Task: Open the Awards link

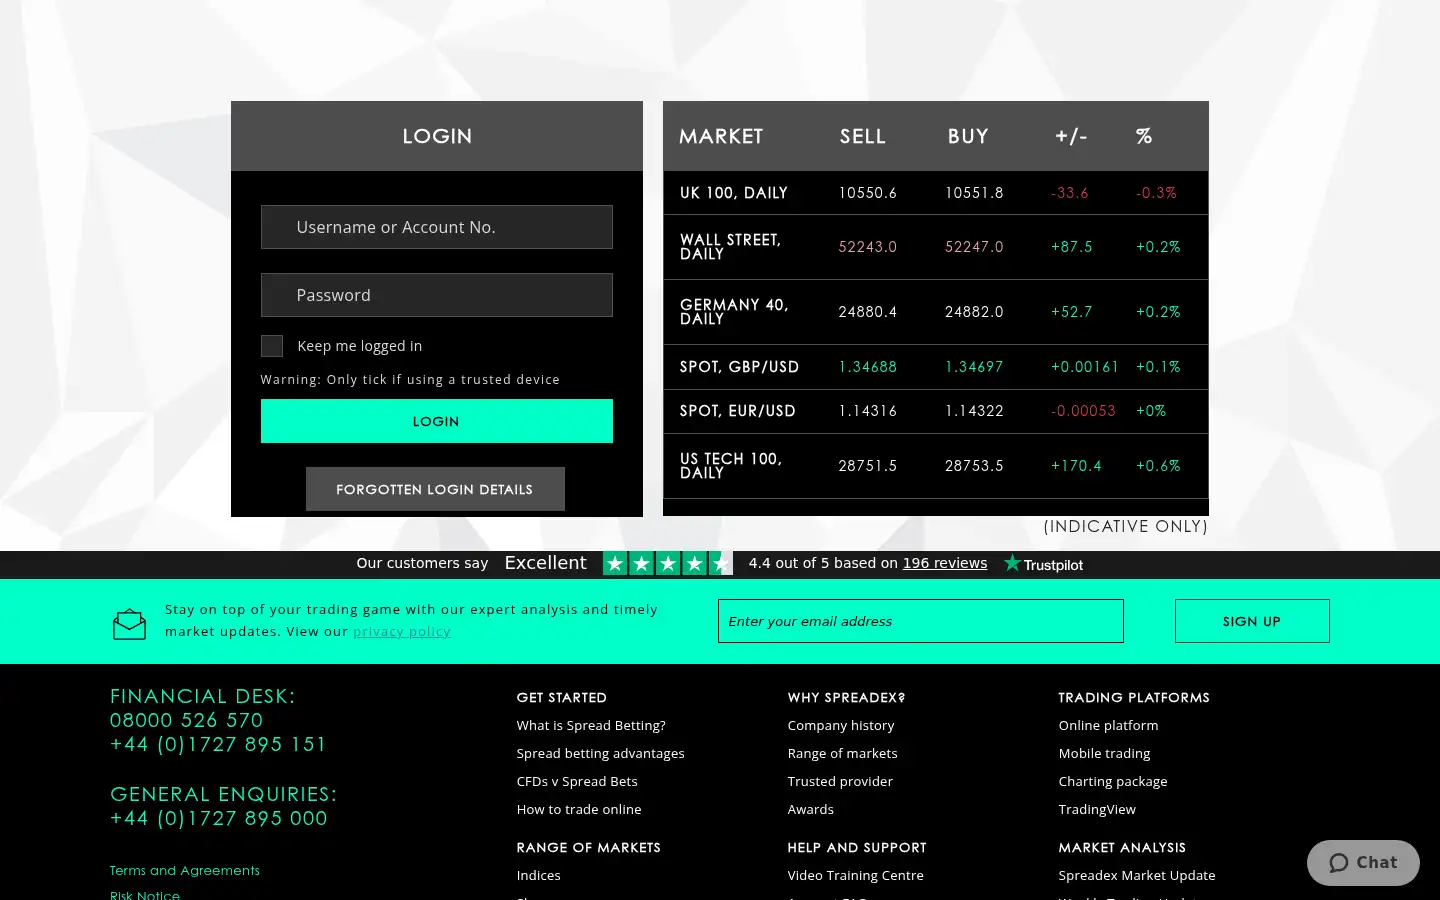Action: click(811, 809)
